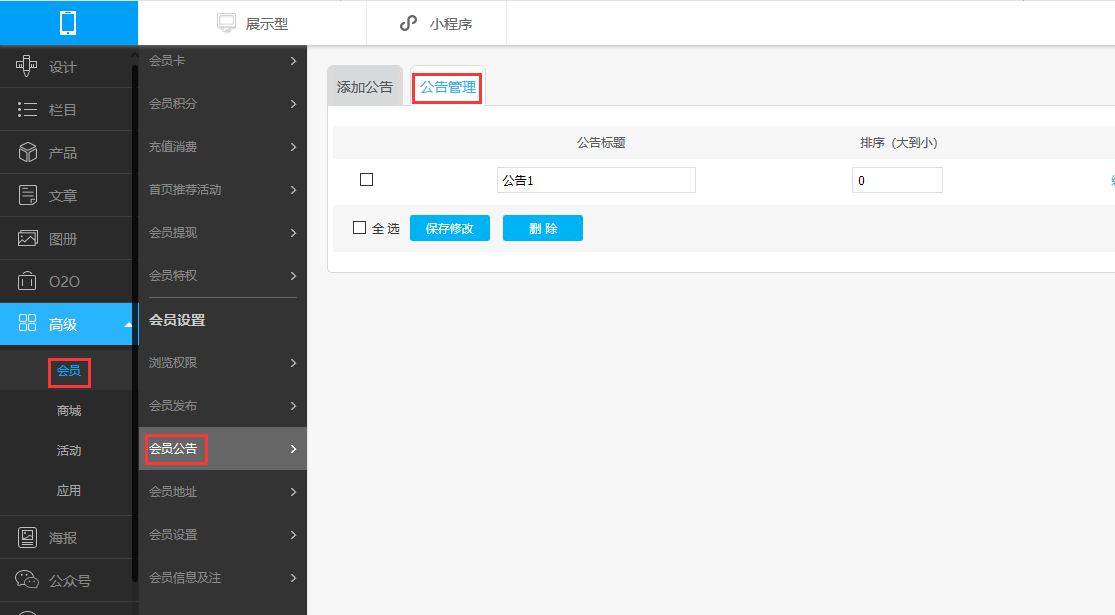Click the 设计 sidebar label
This screenshot has width=1115, height=615.
[x=63, y=67]
